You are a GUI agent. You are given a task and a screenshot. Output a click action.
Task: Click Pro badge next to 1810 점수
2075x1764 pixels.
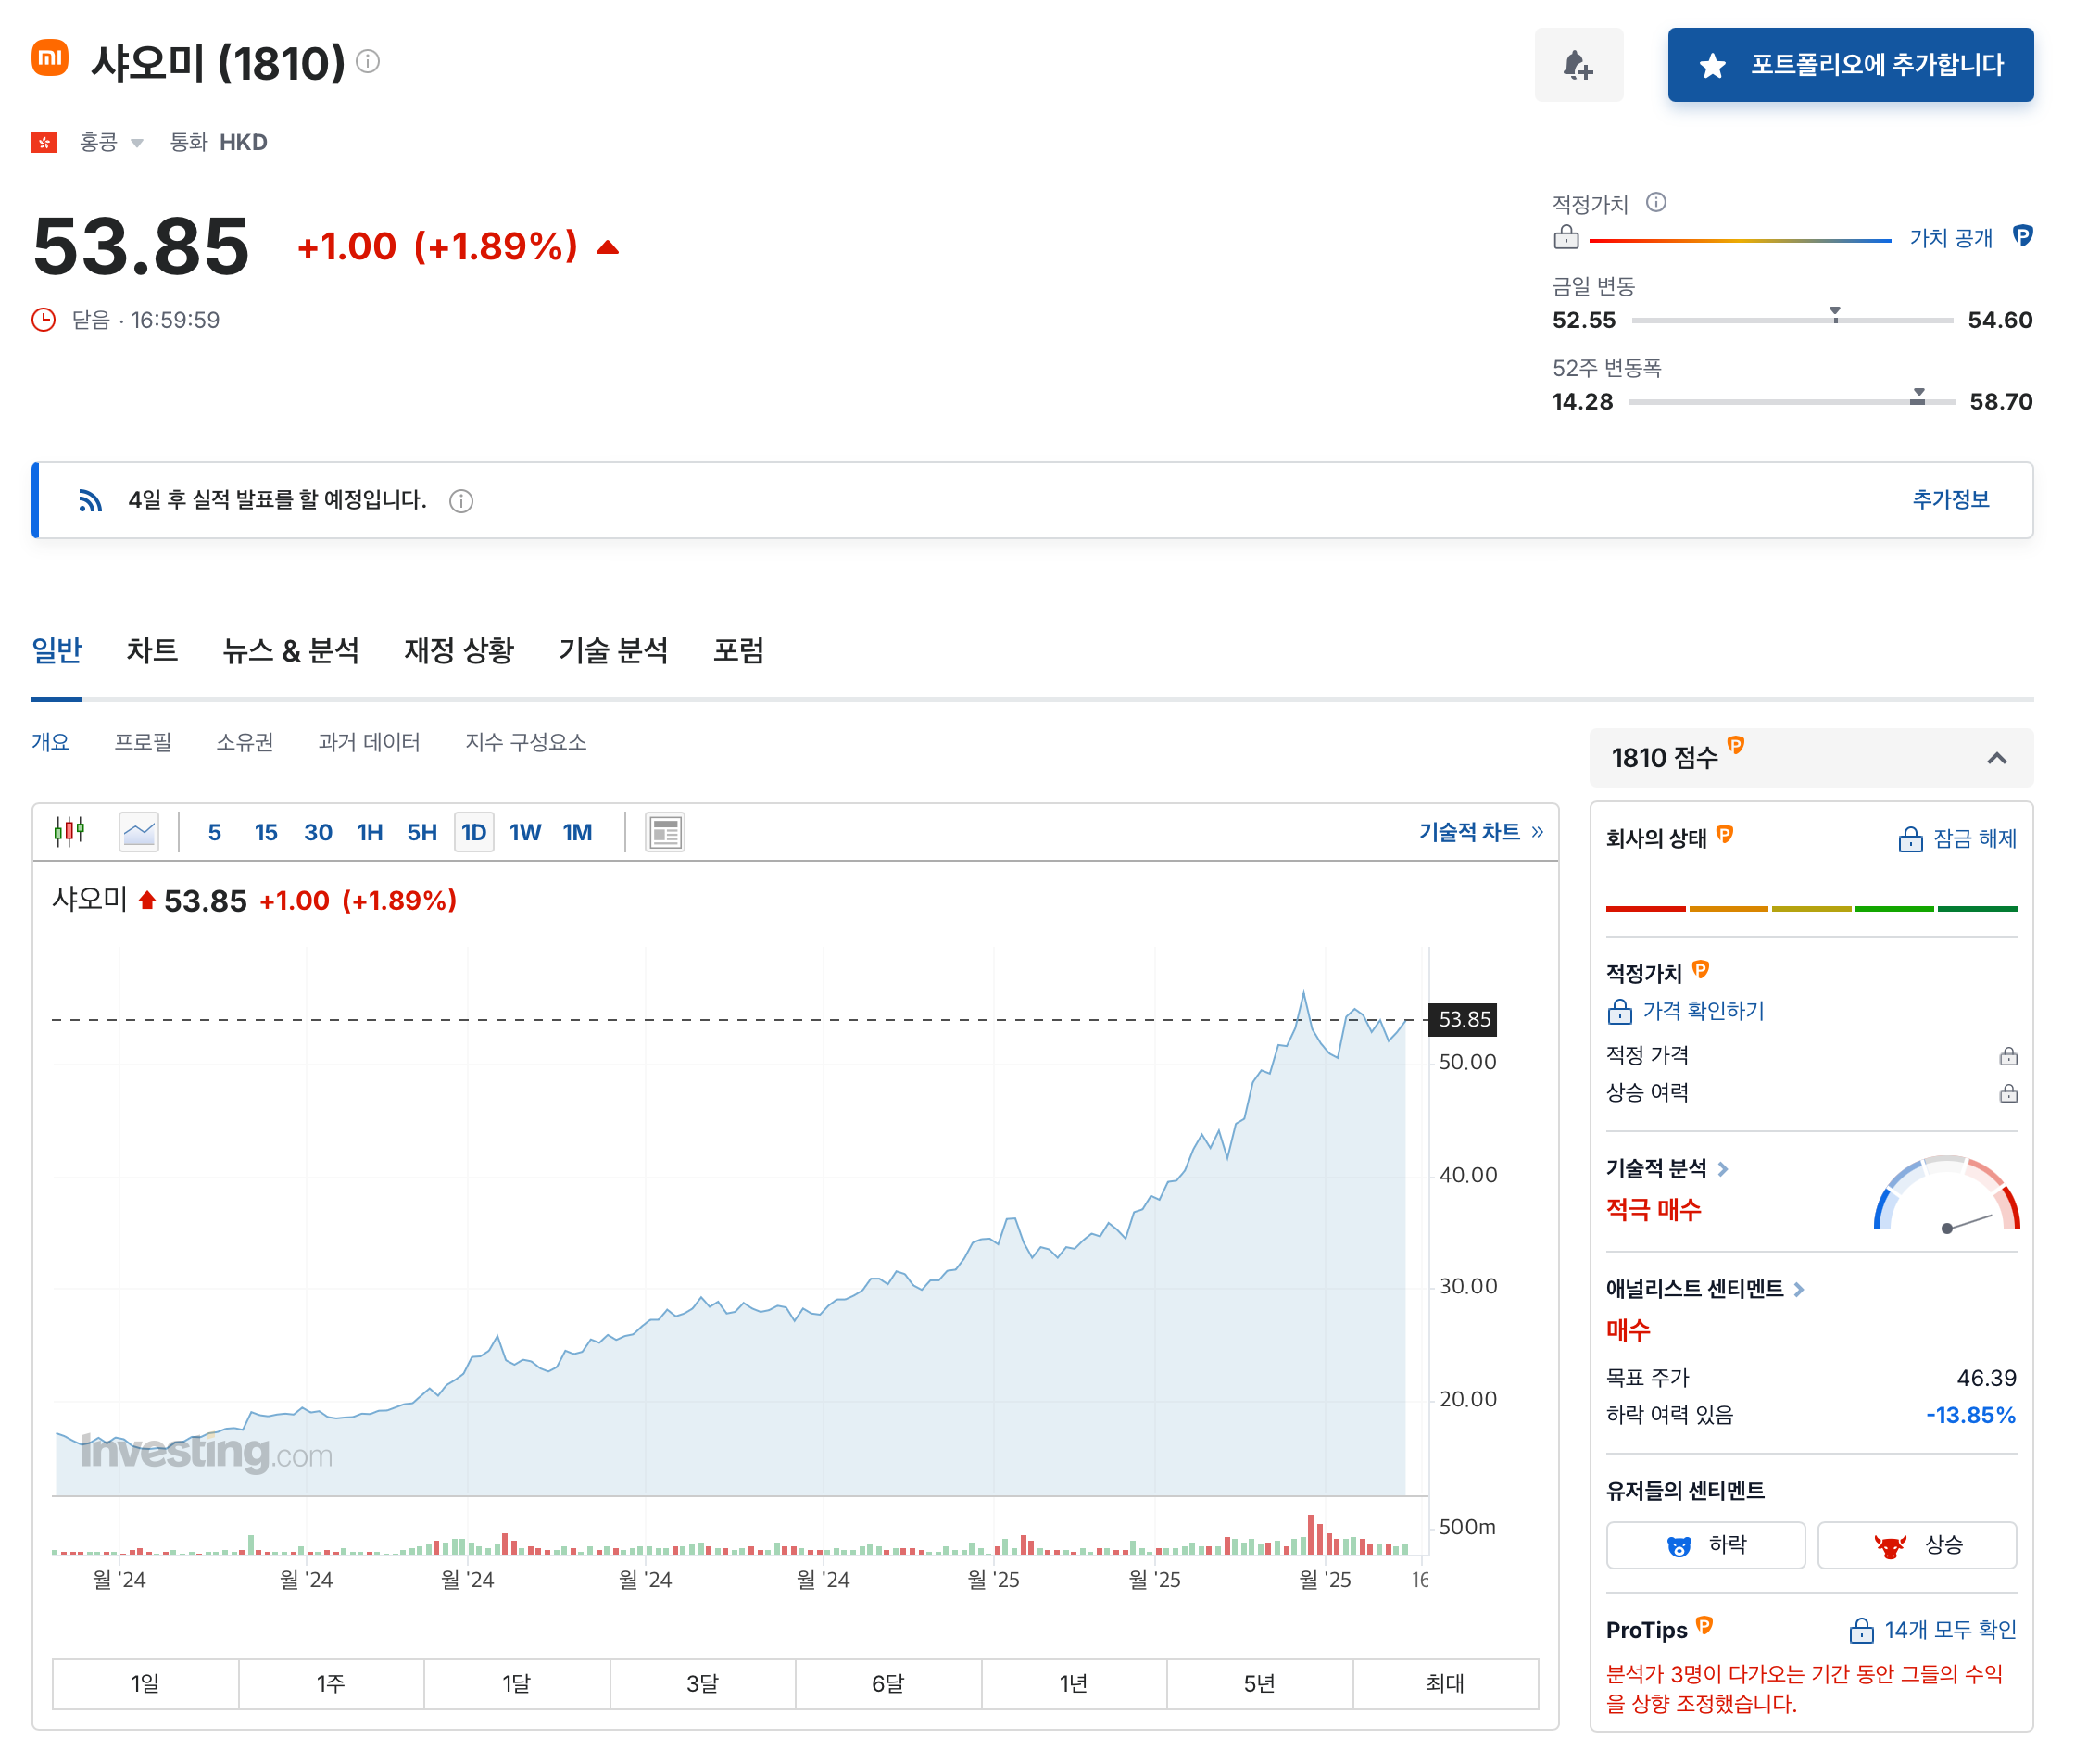[x=1735, y=746]
